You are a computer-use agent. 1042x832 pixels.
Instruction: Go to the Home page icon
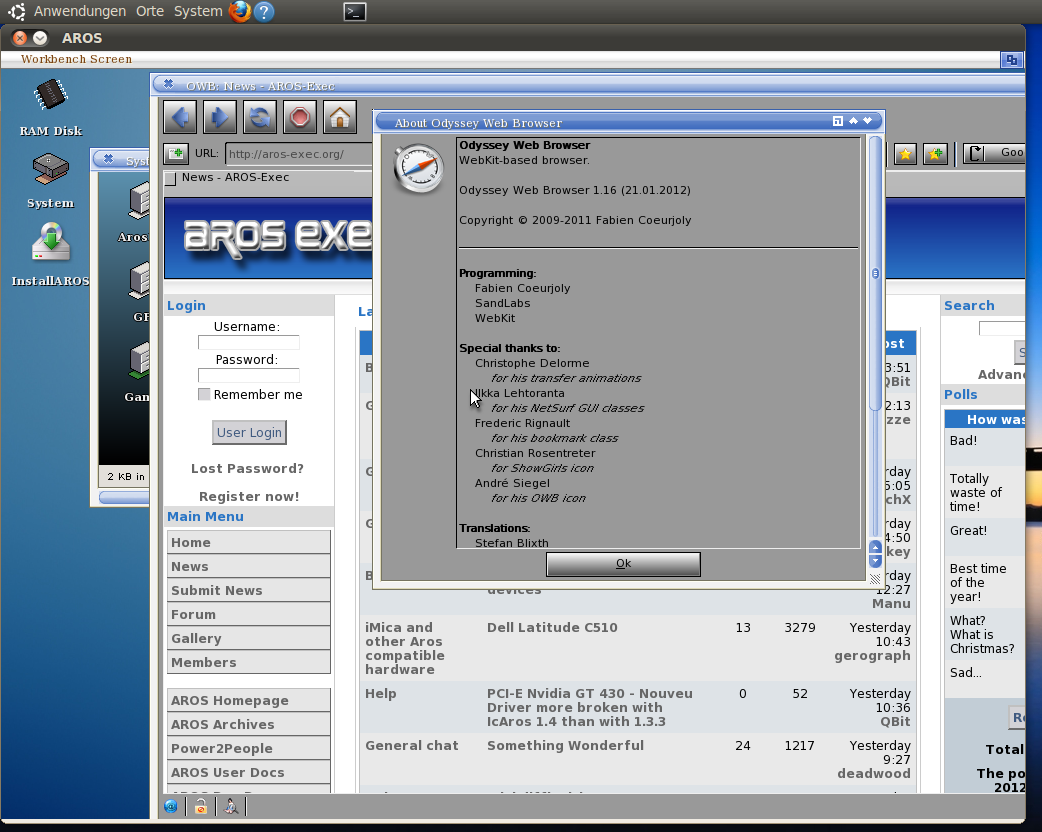tap(340, 117)
